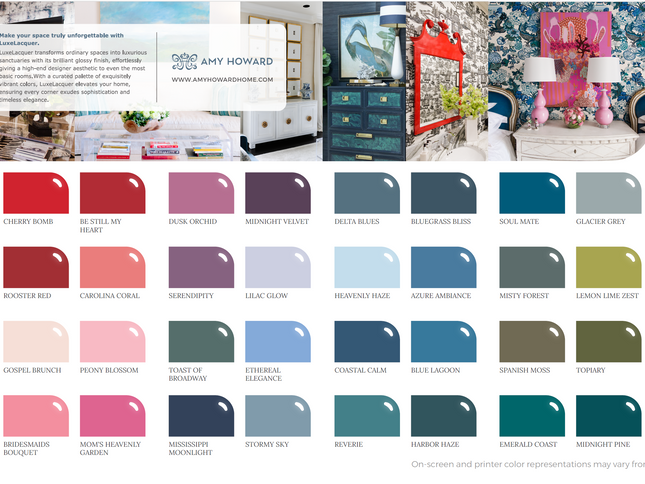
Task: Choose the Soul Mate teal swatch
Action: [x=532, y=193]
